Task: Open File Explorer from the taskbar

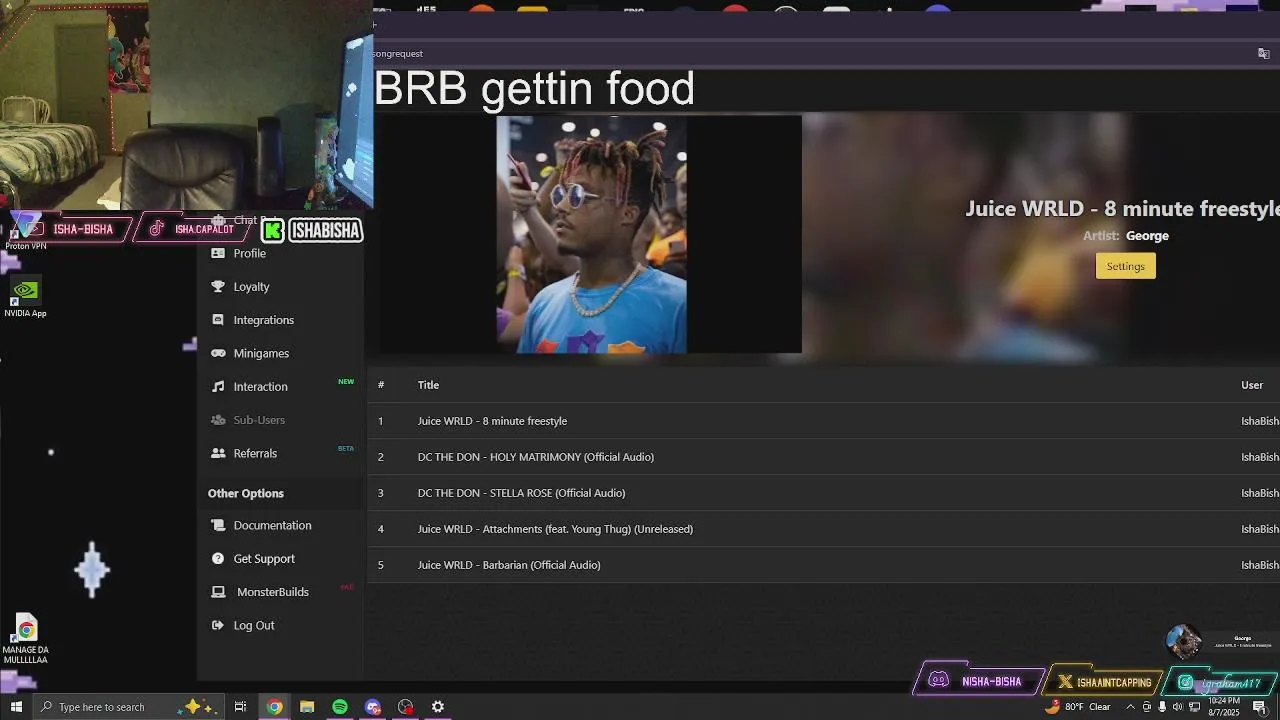Action: click(x=307, y=707)
